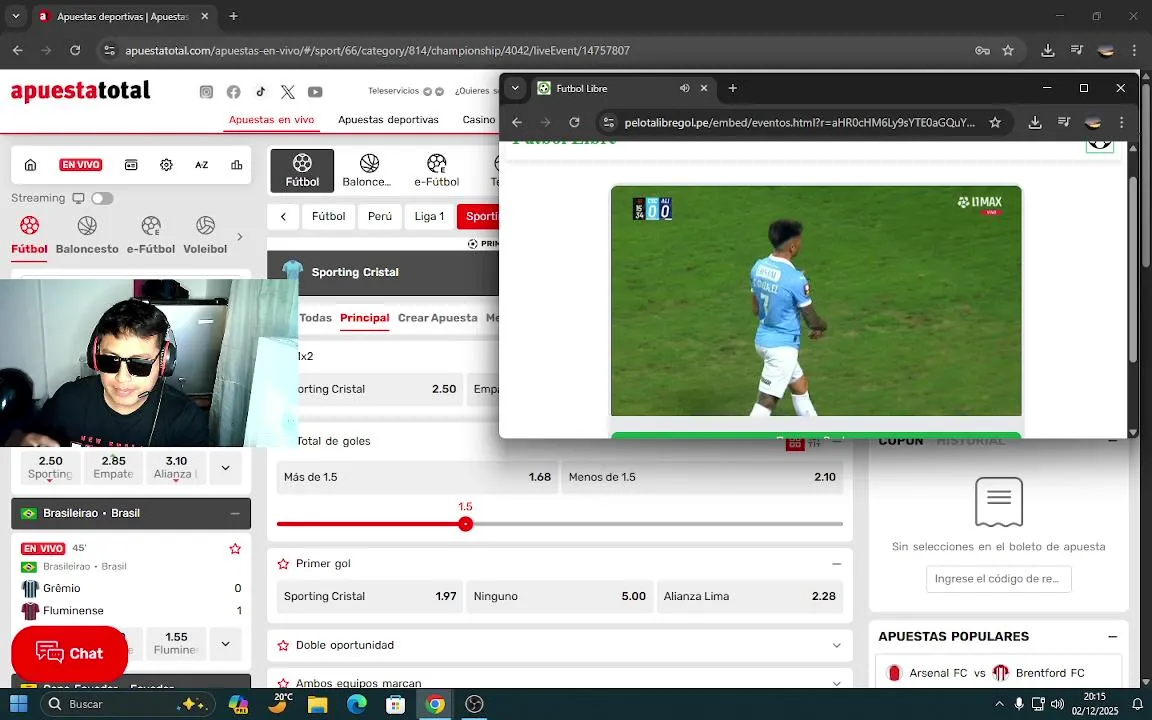1152x720 pixels.
Task: Go back with breadcrumb left arrow
Action: pos(284,216)
